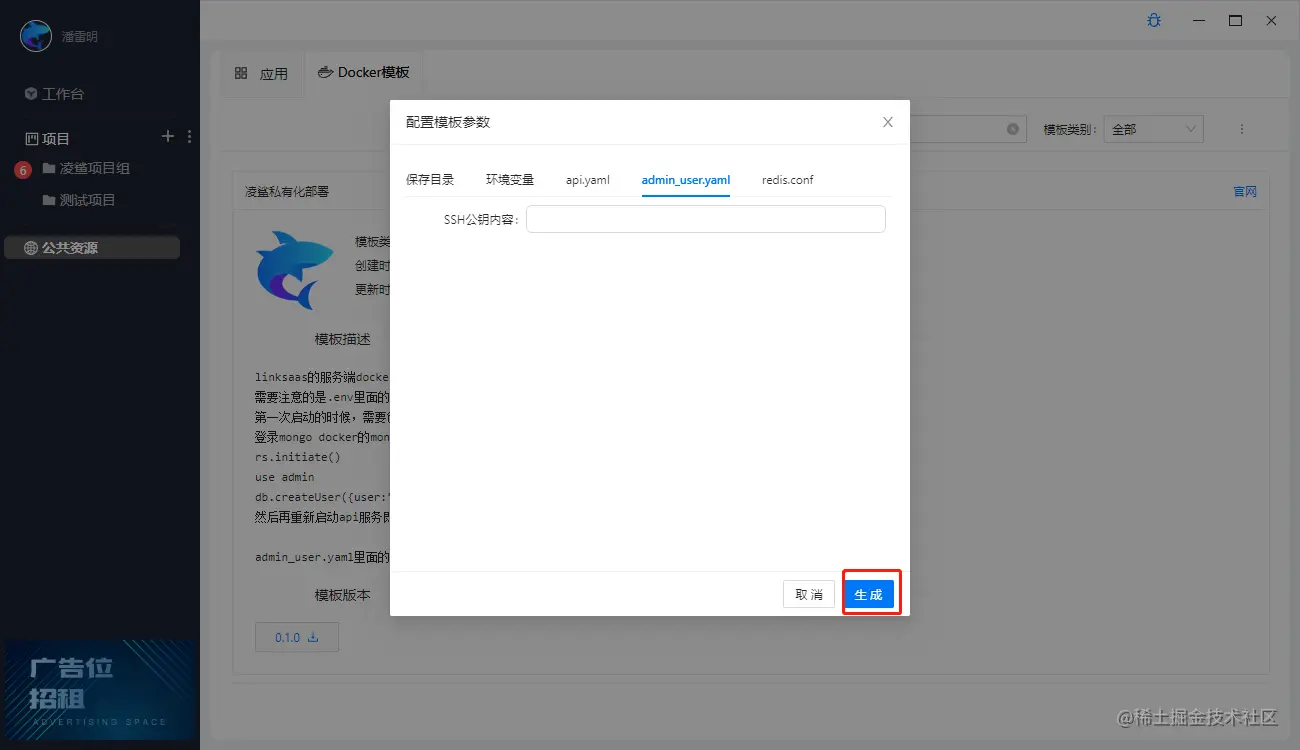
Task: Open the 环境变量 tab in the dialog
Action: (x=509, y=180)
